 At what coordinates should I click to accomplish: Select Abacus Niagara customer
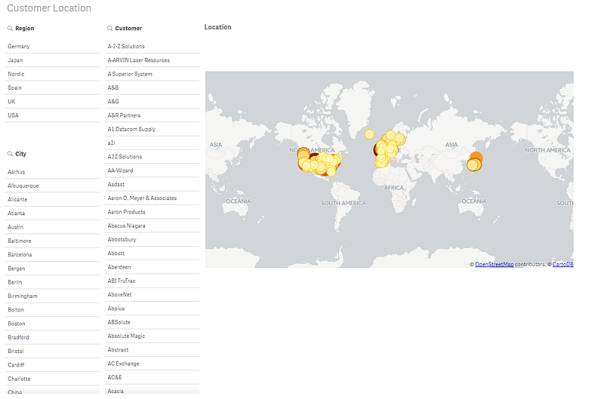pyautogui.click(x=152, y=226)
